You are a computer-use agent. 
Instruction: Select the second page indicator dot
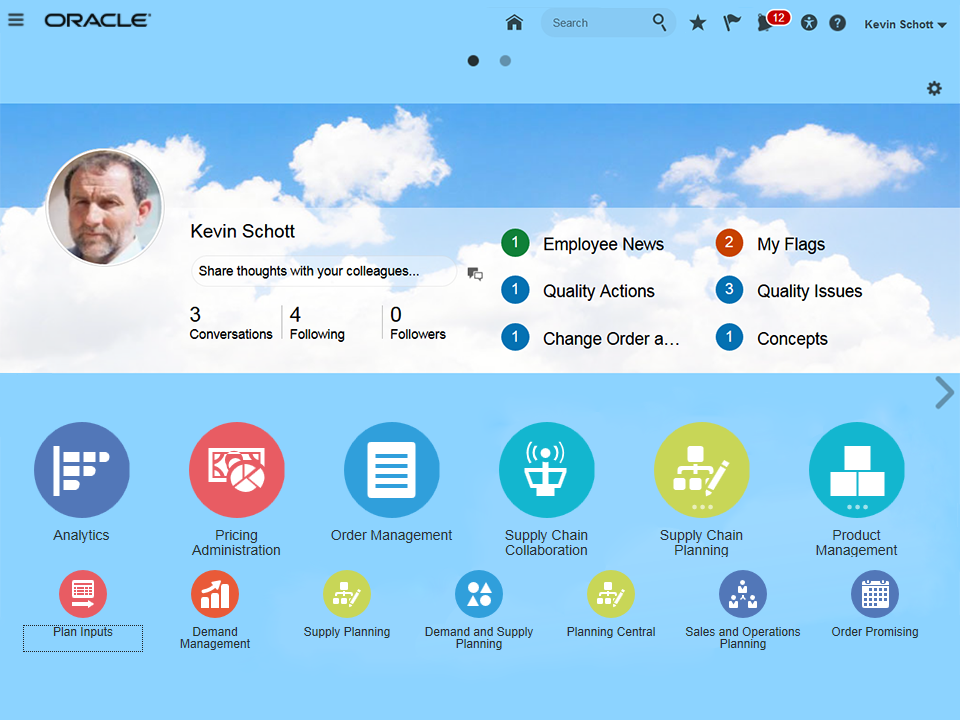click(505, 61)
